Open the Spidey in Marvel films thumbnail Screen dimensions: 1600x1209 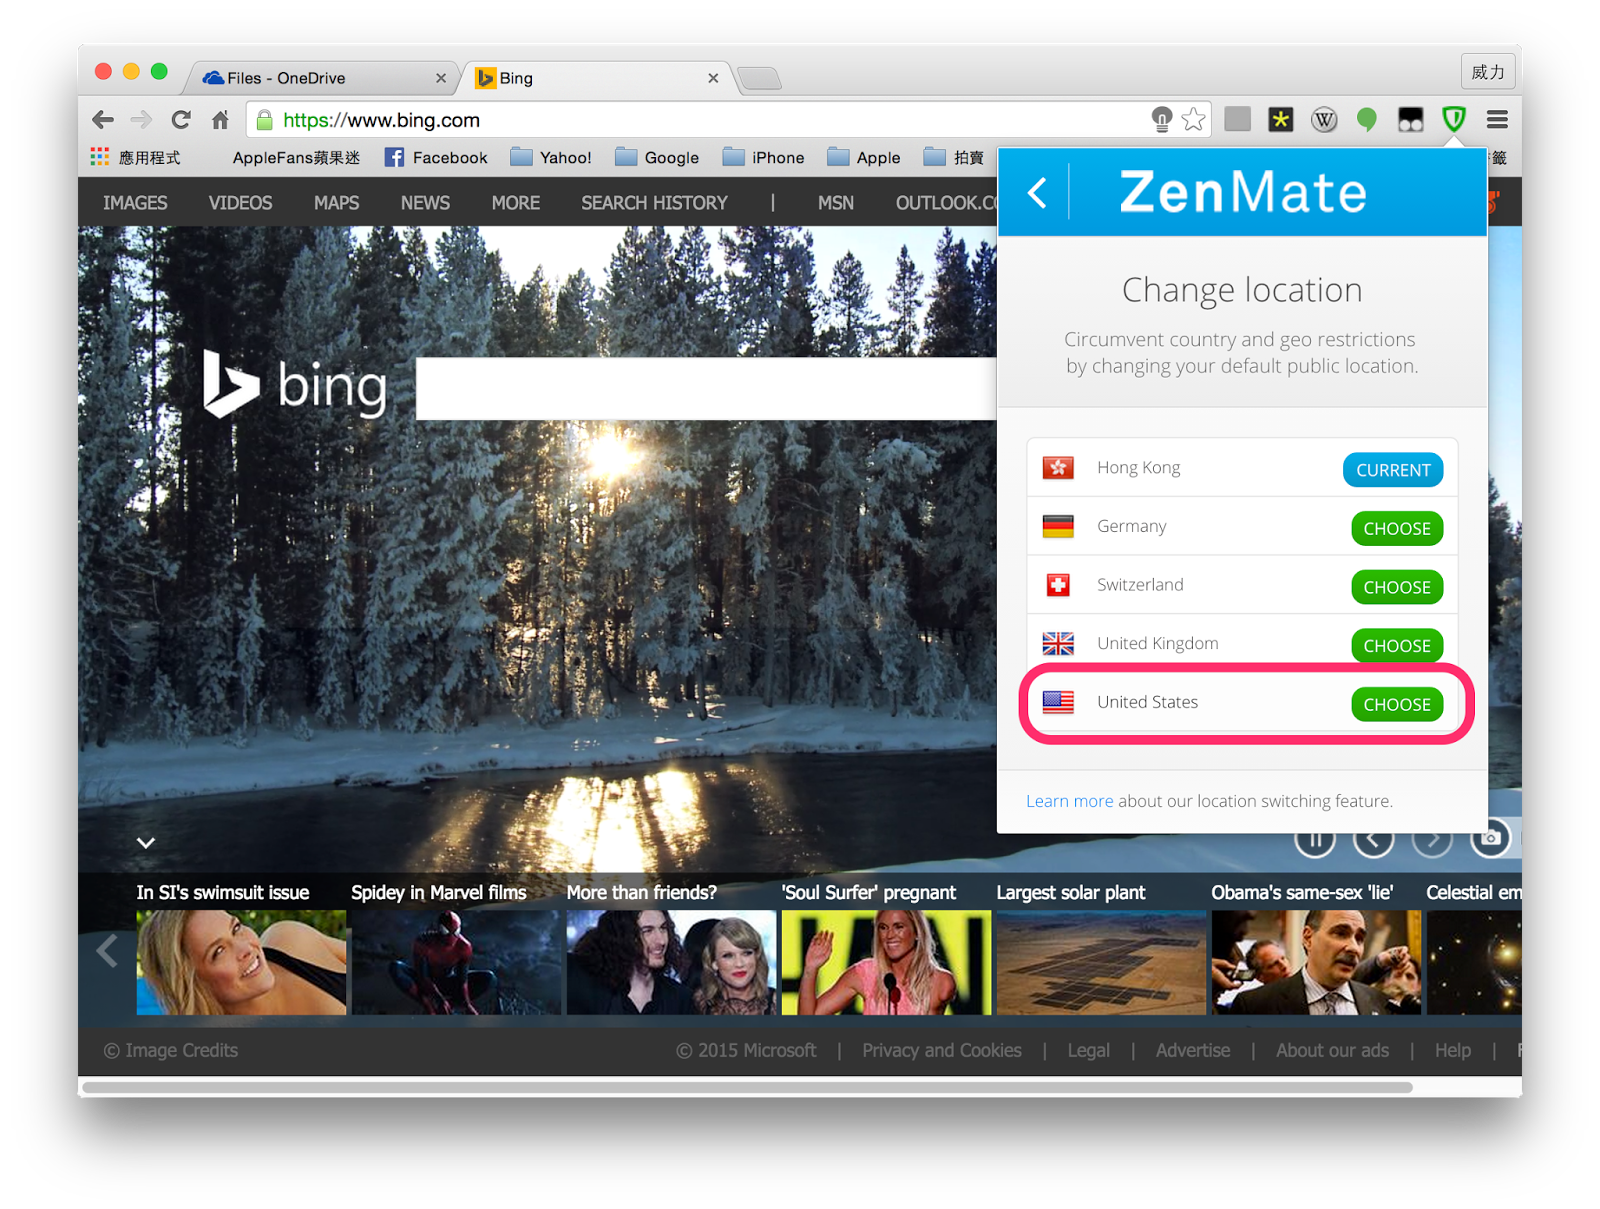coord(456,962)
